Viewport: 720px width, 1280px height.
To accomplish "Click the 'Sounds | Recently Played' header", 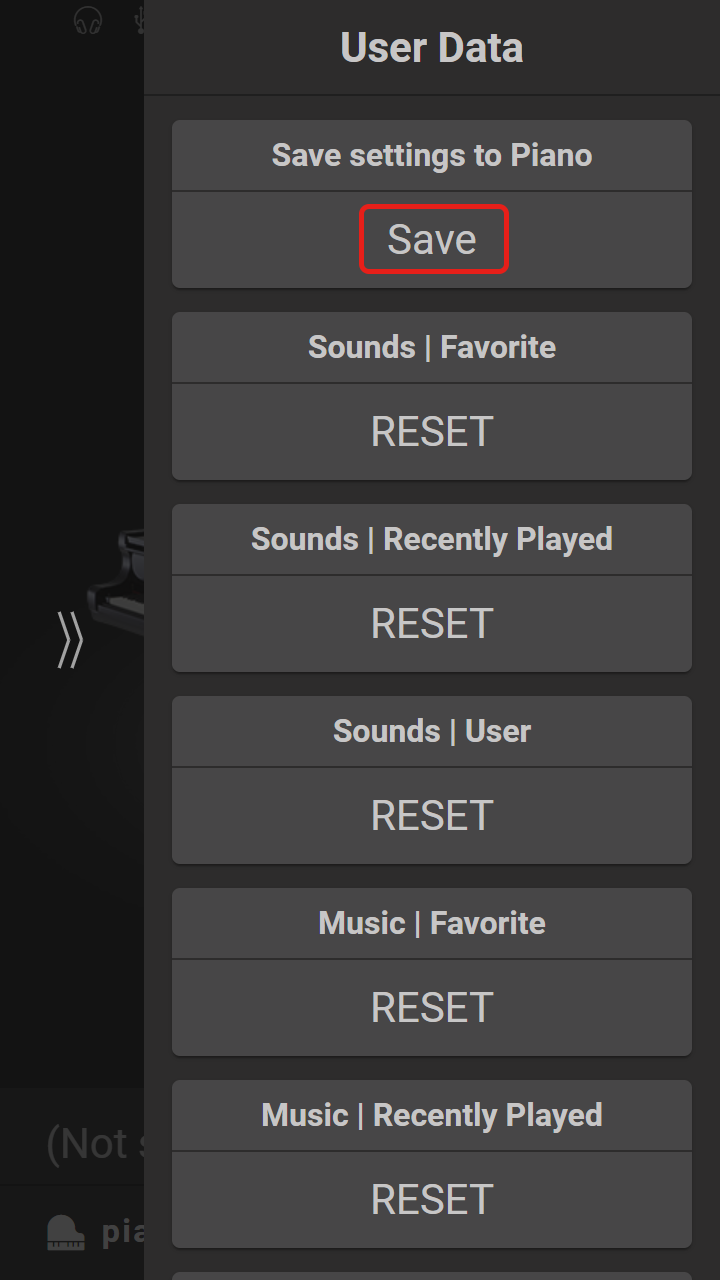I will 432,540.
